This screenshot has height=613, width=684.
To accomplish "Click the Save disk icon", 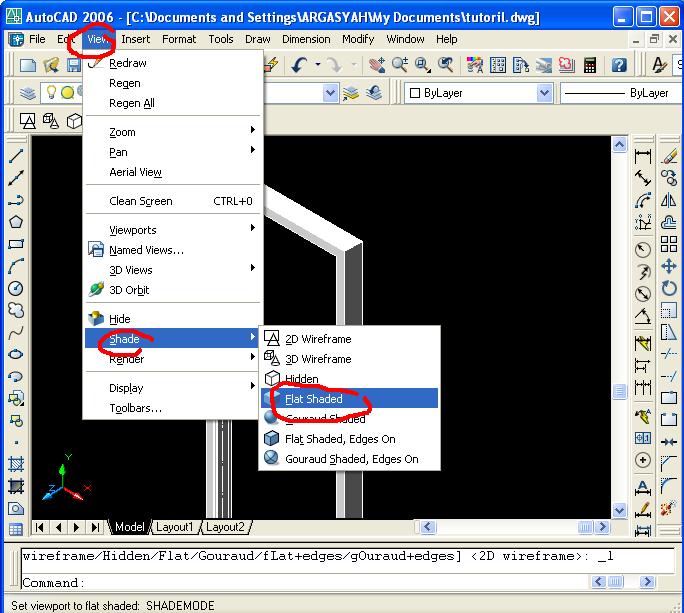I will click(74, 65).
